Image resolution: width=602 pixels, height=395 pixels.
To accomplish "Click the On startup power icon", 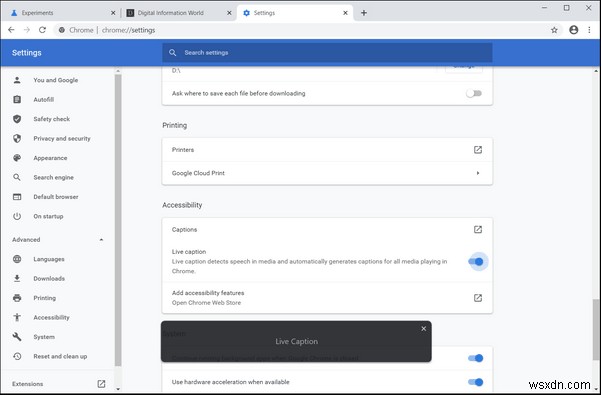I will 17,216.
